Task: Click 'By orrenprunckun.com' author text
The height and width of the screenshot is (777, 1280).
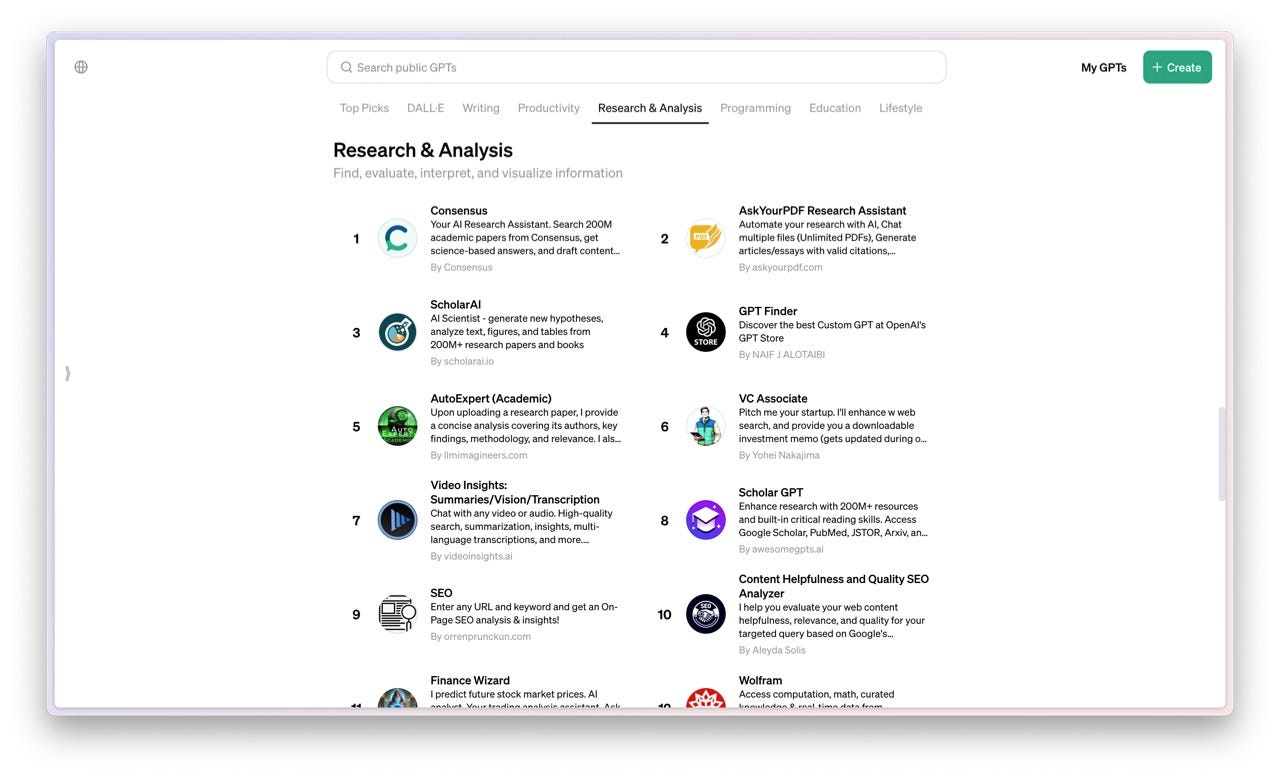Action: click(480, 636)
